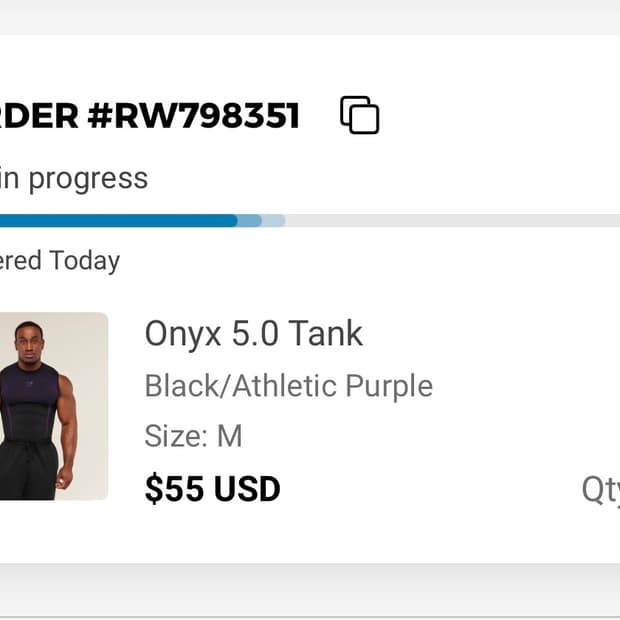Open the Onyx 5.0 Tank product link
The width and height of the screenshot is (620, 620).
253,334
